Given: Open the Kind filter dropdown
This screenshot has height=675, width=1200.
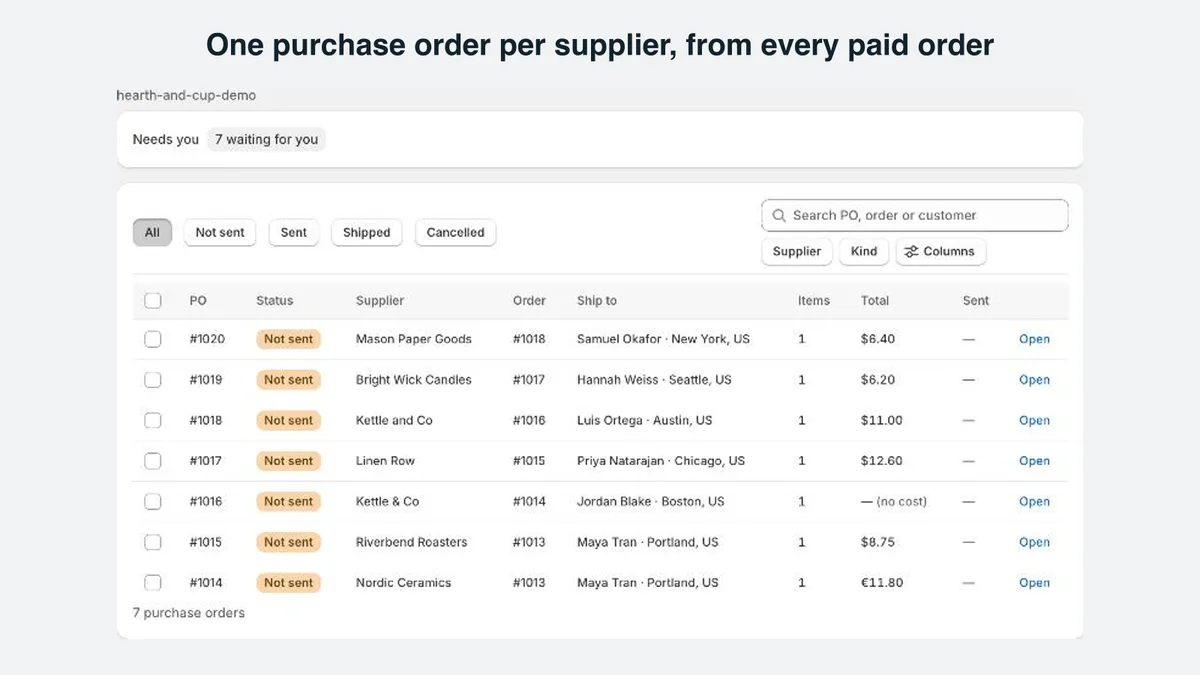Looking at the screenshot, I should click(864, 252).
